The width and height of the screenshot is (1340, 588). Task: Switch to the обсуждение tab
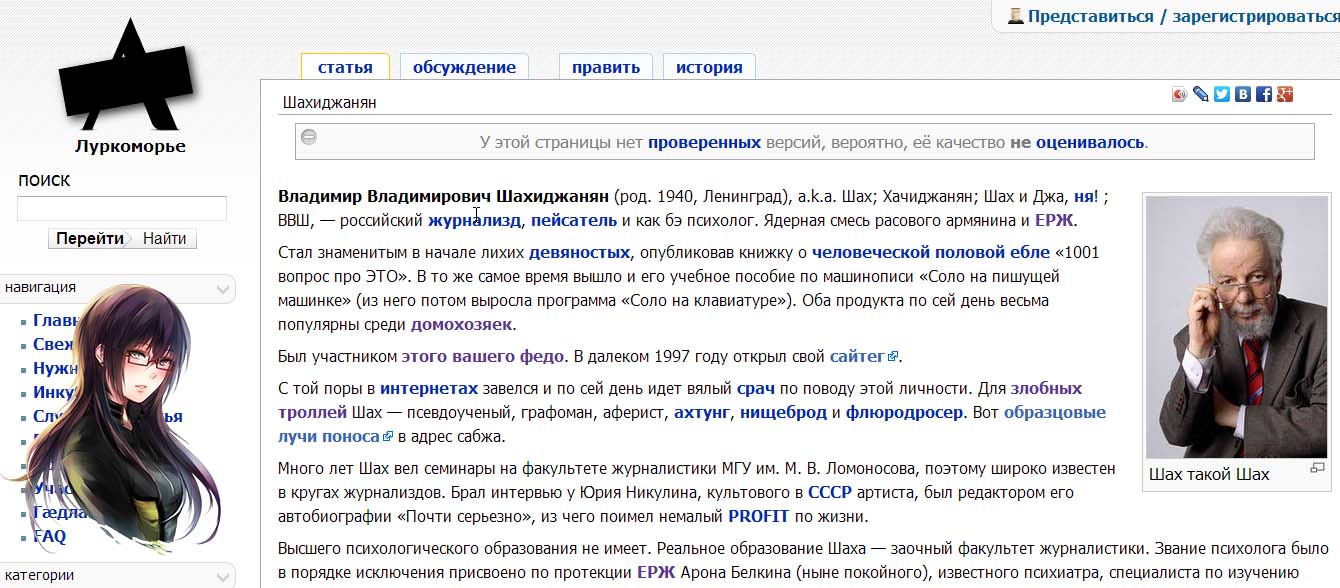point(463,66)
